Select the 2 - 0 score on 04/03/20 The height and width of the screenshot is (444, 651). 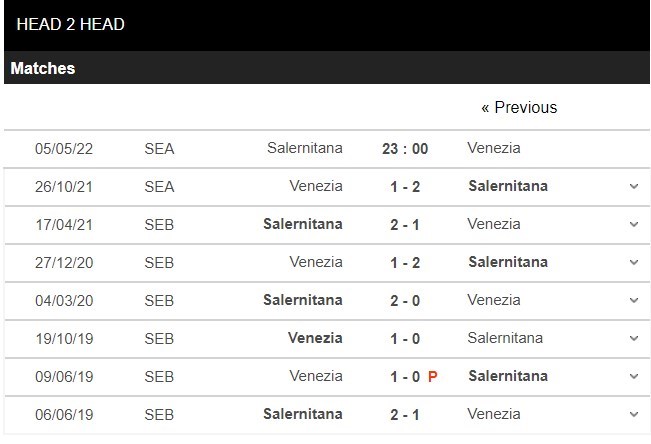(x=405, y=300)
